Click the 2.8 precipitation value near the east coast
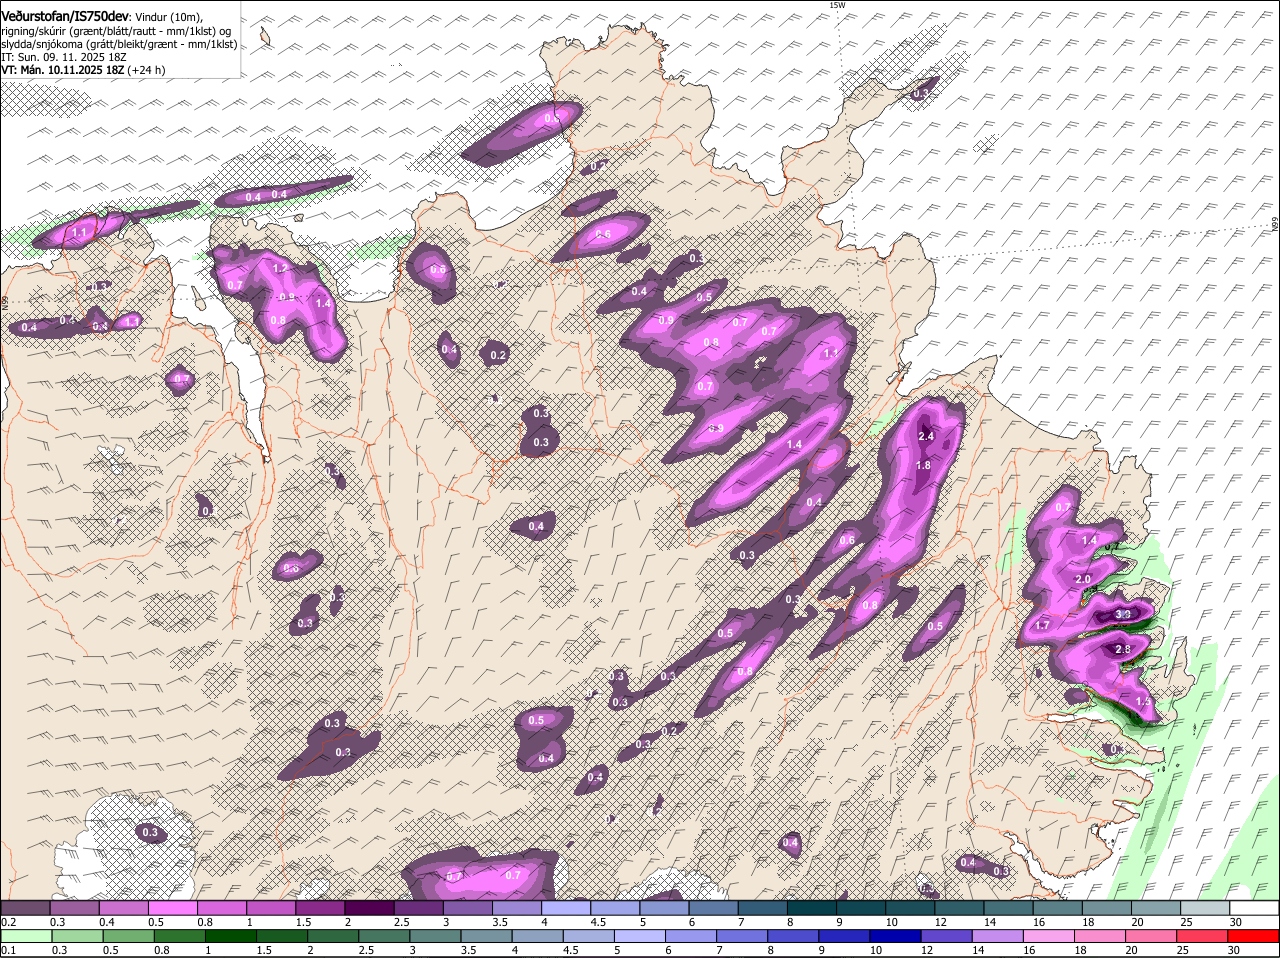 pyautogui.click(x=1122, y=650)
